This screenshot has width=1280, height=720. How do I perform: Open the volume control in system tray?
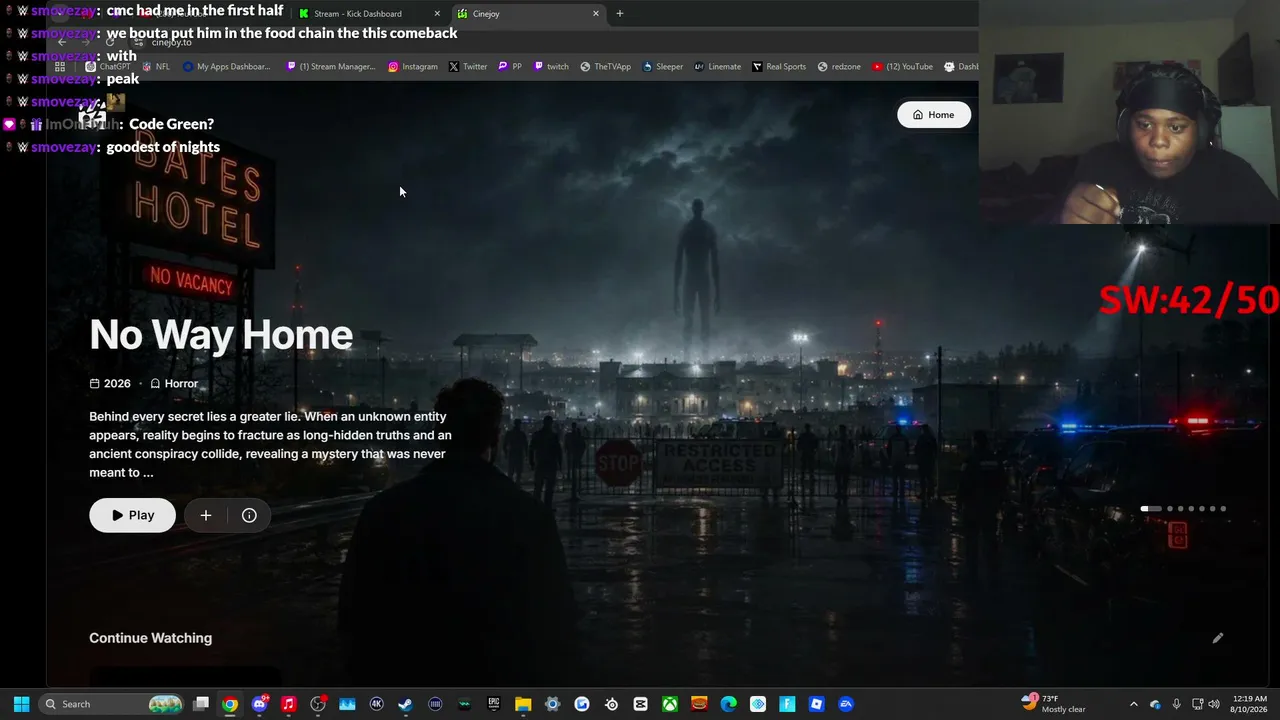pos(1214,704)
